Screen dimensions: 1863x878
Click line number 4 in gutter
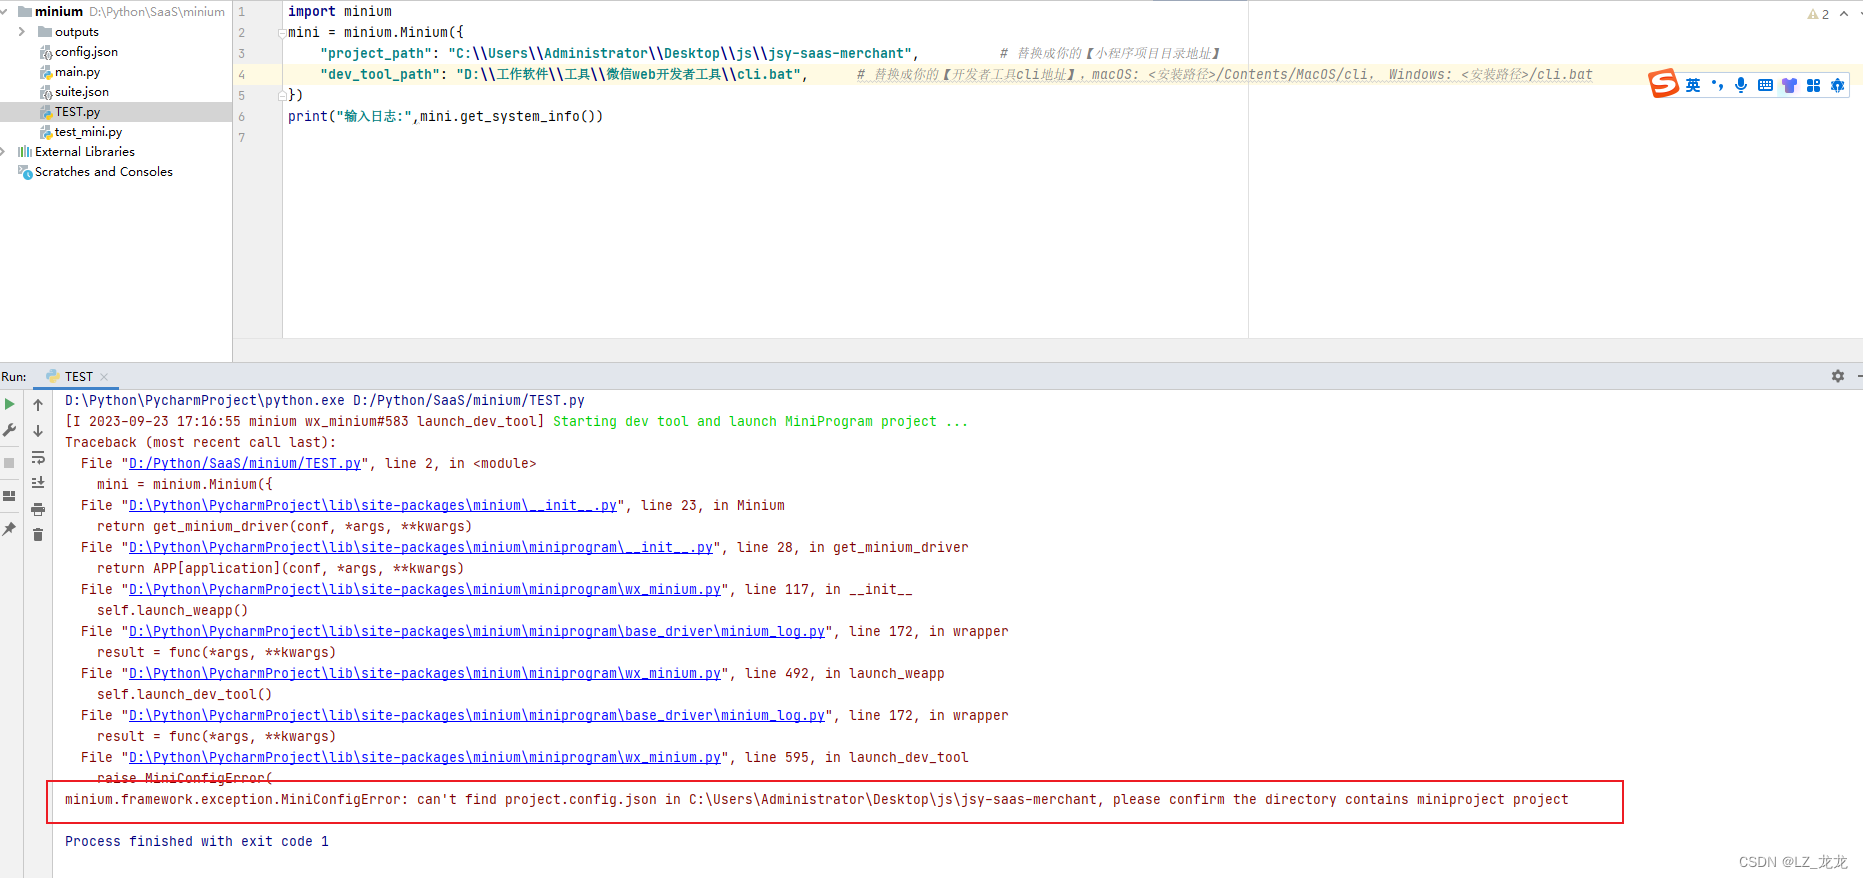pos(242,75)
